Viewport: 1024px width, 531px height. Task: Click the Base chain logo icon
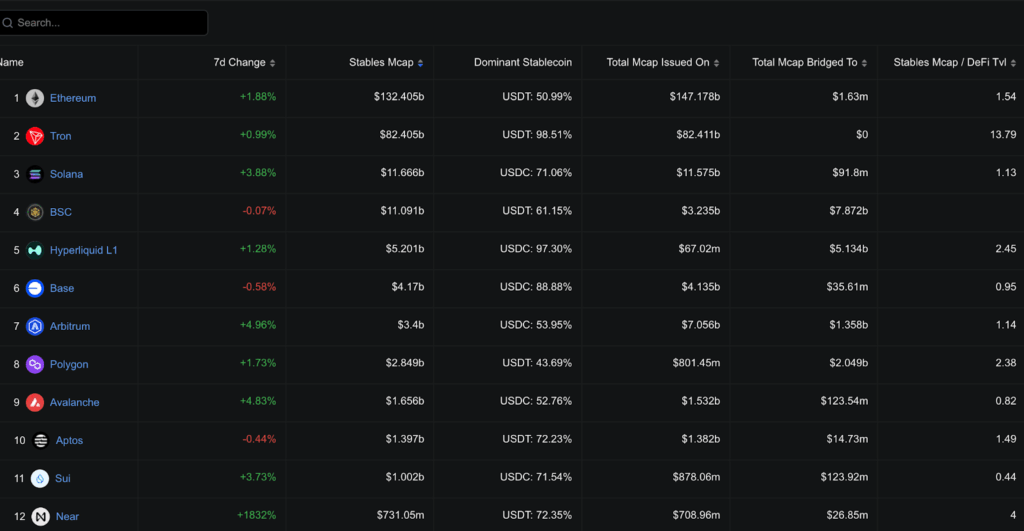[x=35, y=288]
